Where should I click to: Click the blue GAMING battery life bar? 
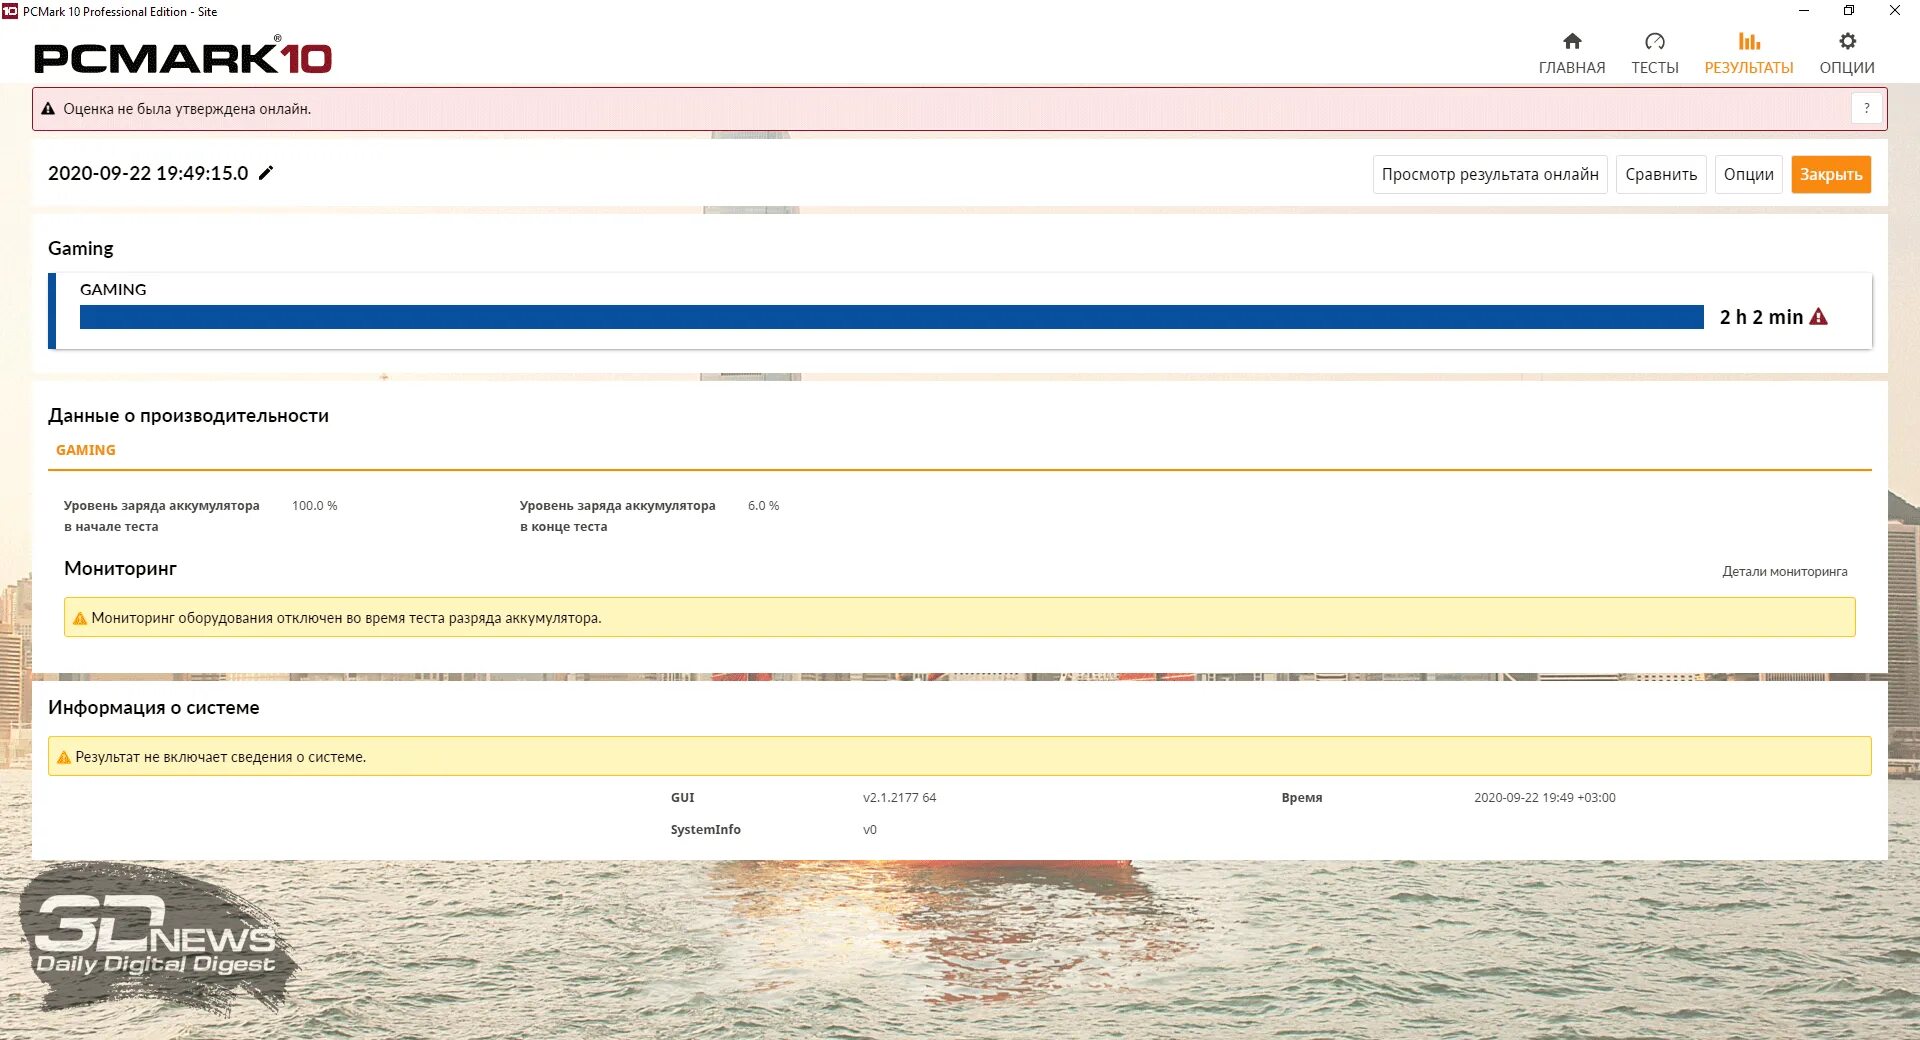coord(892,317)
